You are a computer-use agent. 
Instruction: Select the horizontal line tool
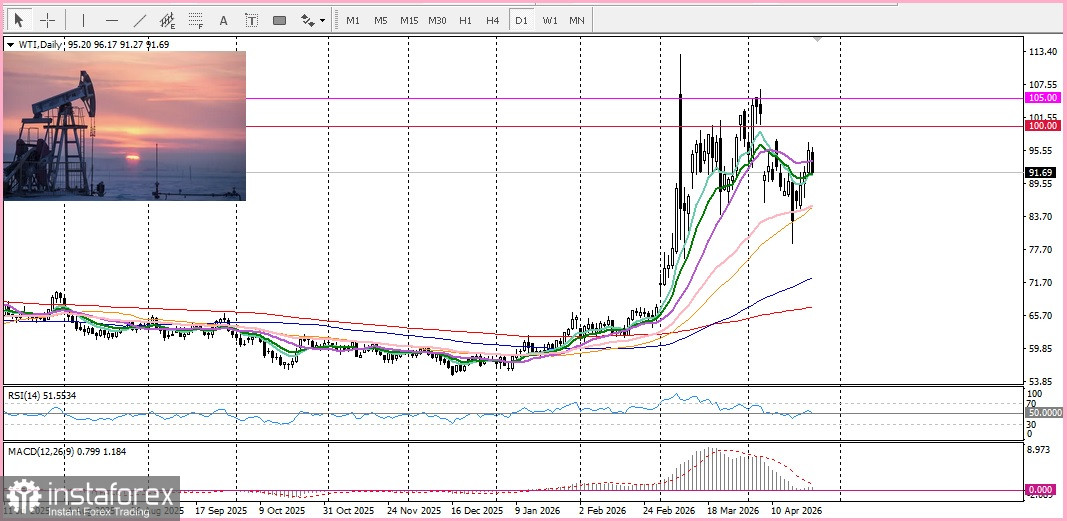111,20
